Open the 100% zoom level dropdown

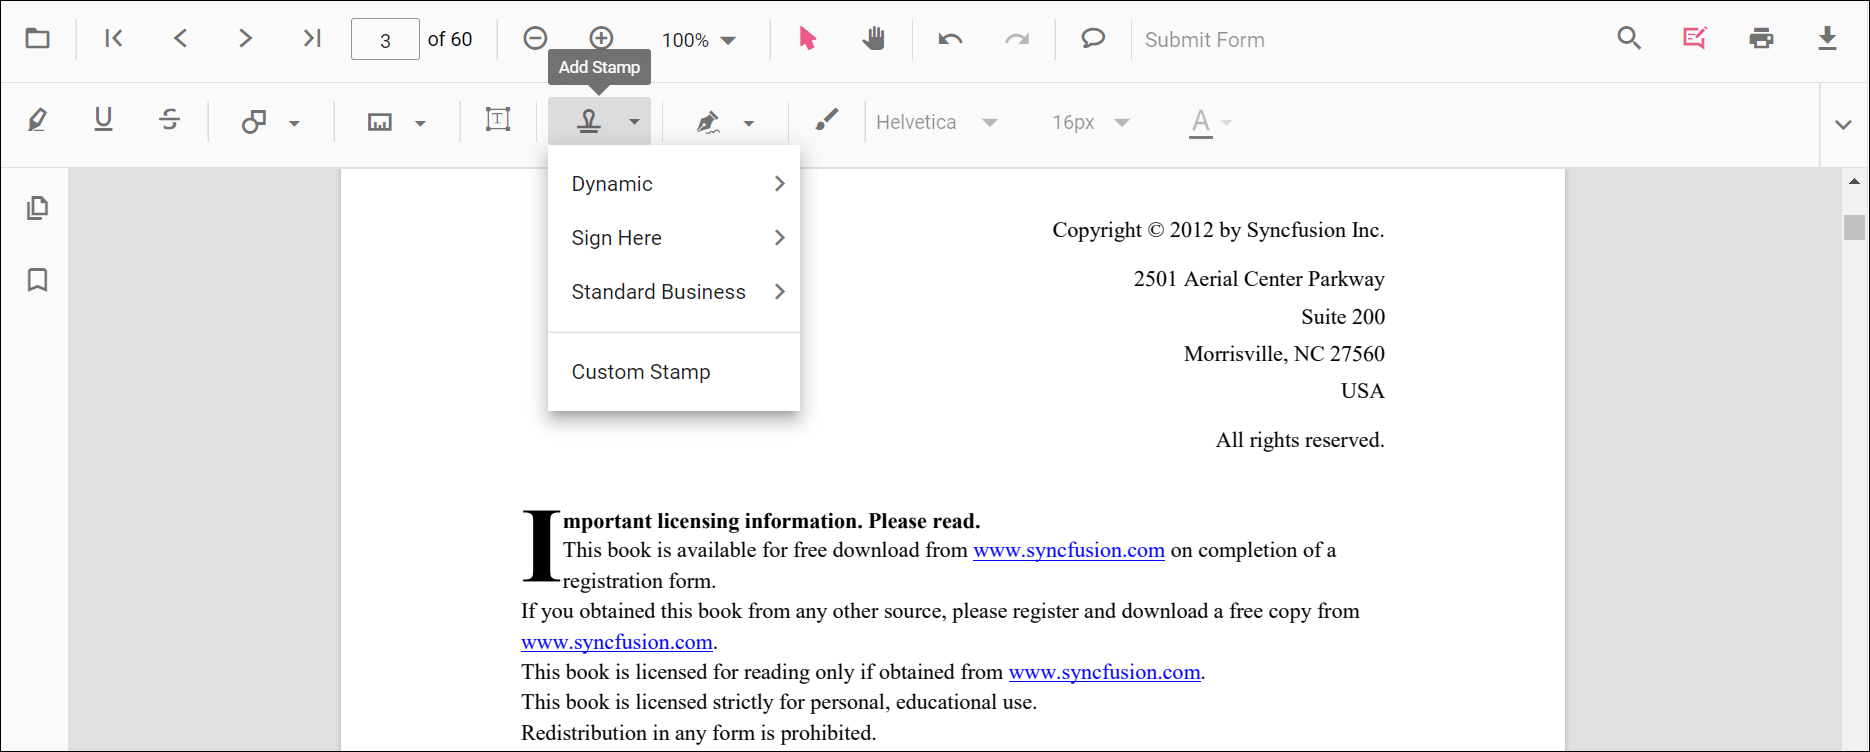click(x=699, y=40)
